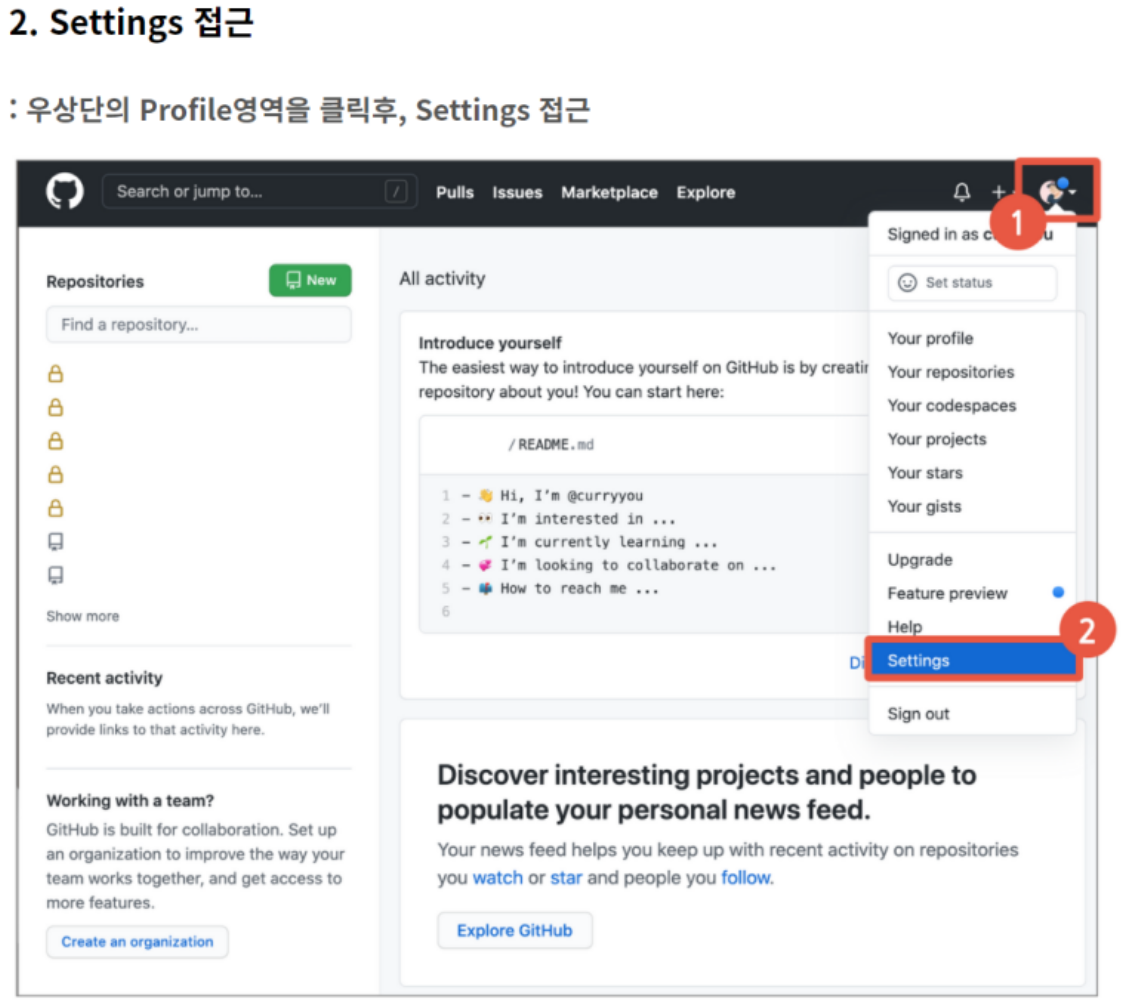This screenshot has width=1128, height=1008.
Task: Go to Pulls in the header
Action: tap(455, 193)
